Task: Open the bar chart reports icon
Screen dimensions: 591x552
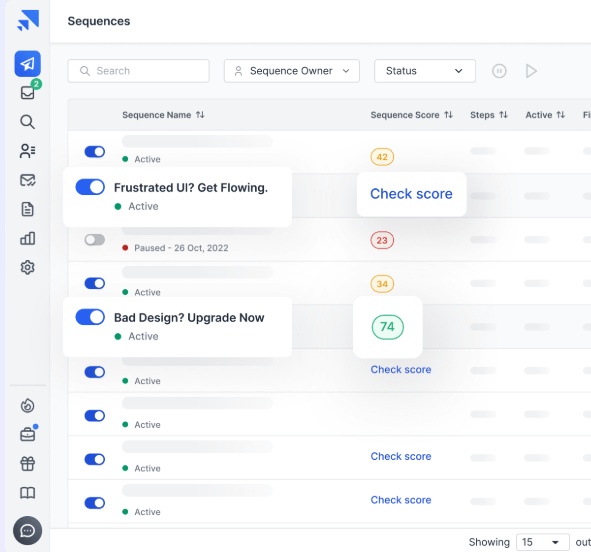Action: [x=28, y=238]
